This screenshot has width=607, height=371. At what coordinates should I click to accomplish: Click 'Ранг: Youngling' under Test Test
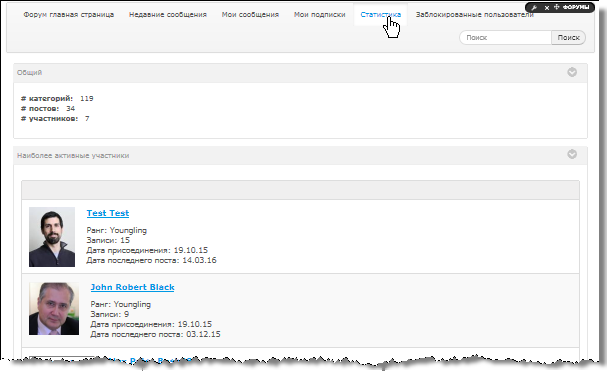[117, 230]
